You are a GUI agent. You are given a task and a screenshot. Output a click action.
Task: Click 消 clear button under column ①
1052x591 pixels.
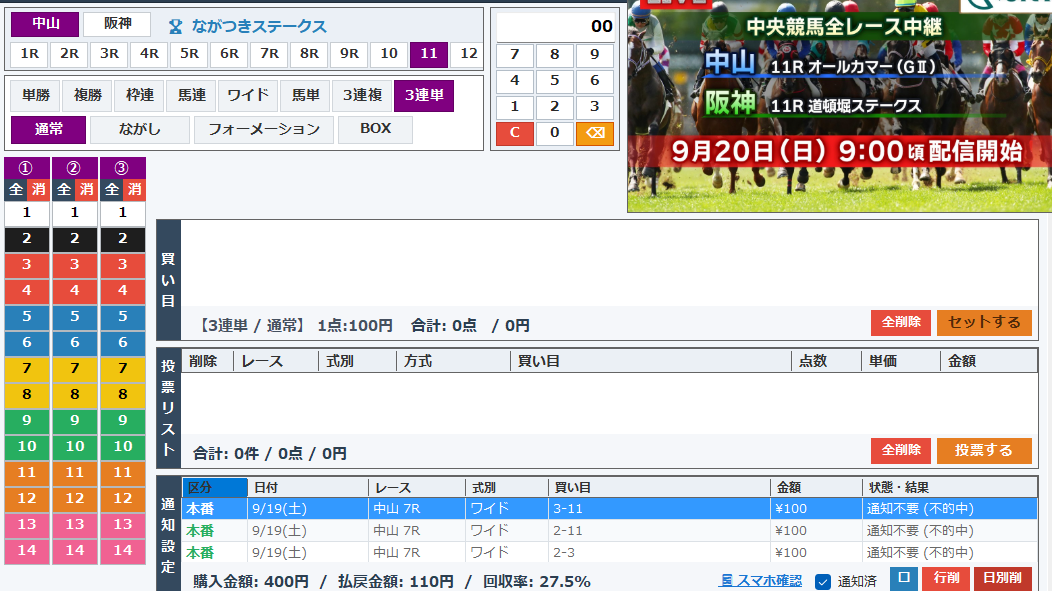pos(38,190)
